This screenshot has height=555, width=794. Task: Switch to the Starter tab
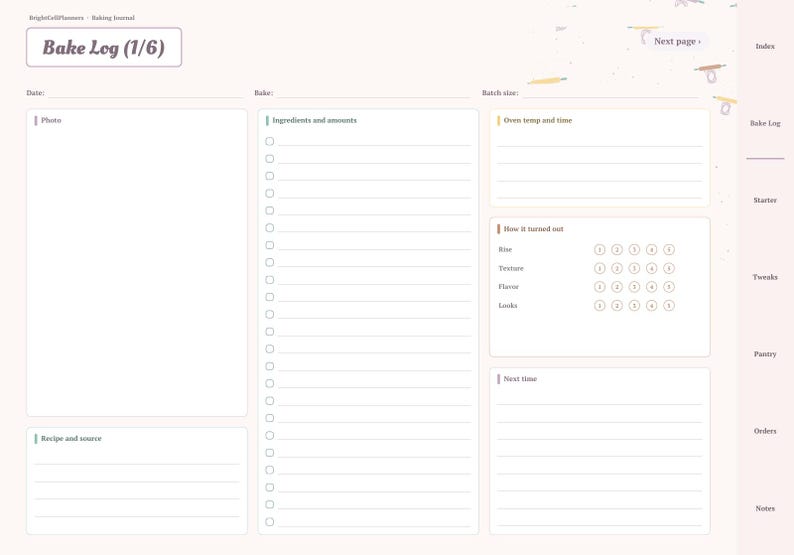click(765, 200)
